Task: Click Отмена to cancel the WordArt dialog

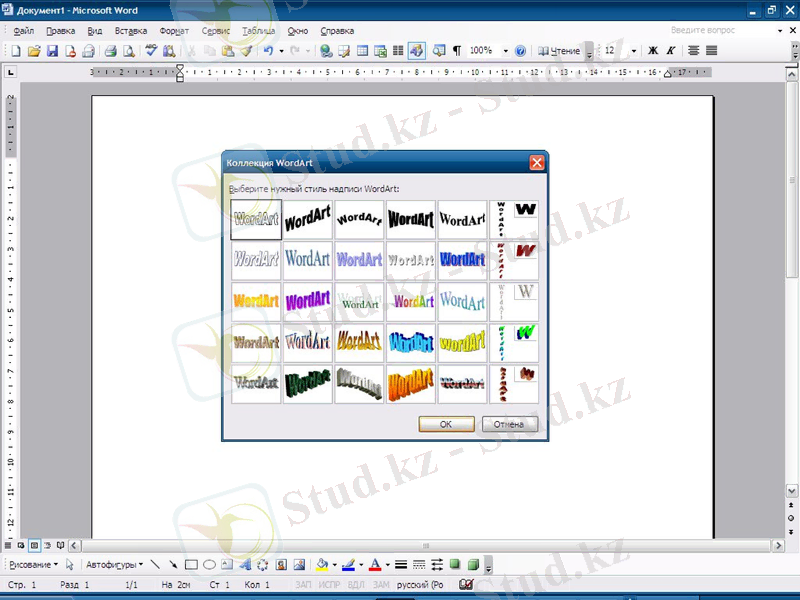Action: coord(510,423)
